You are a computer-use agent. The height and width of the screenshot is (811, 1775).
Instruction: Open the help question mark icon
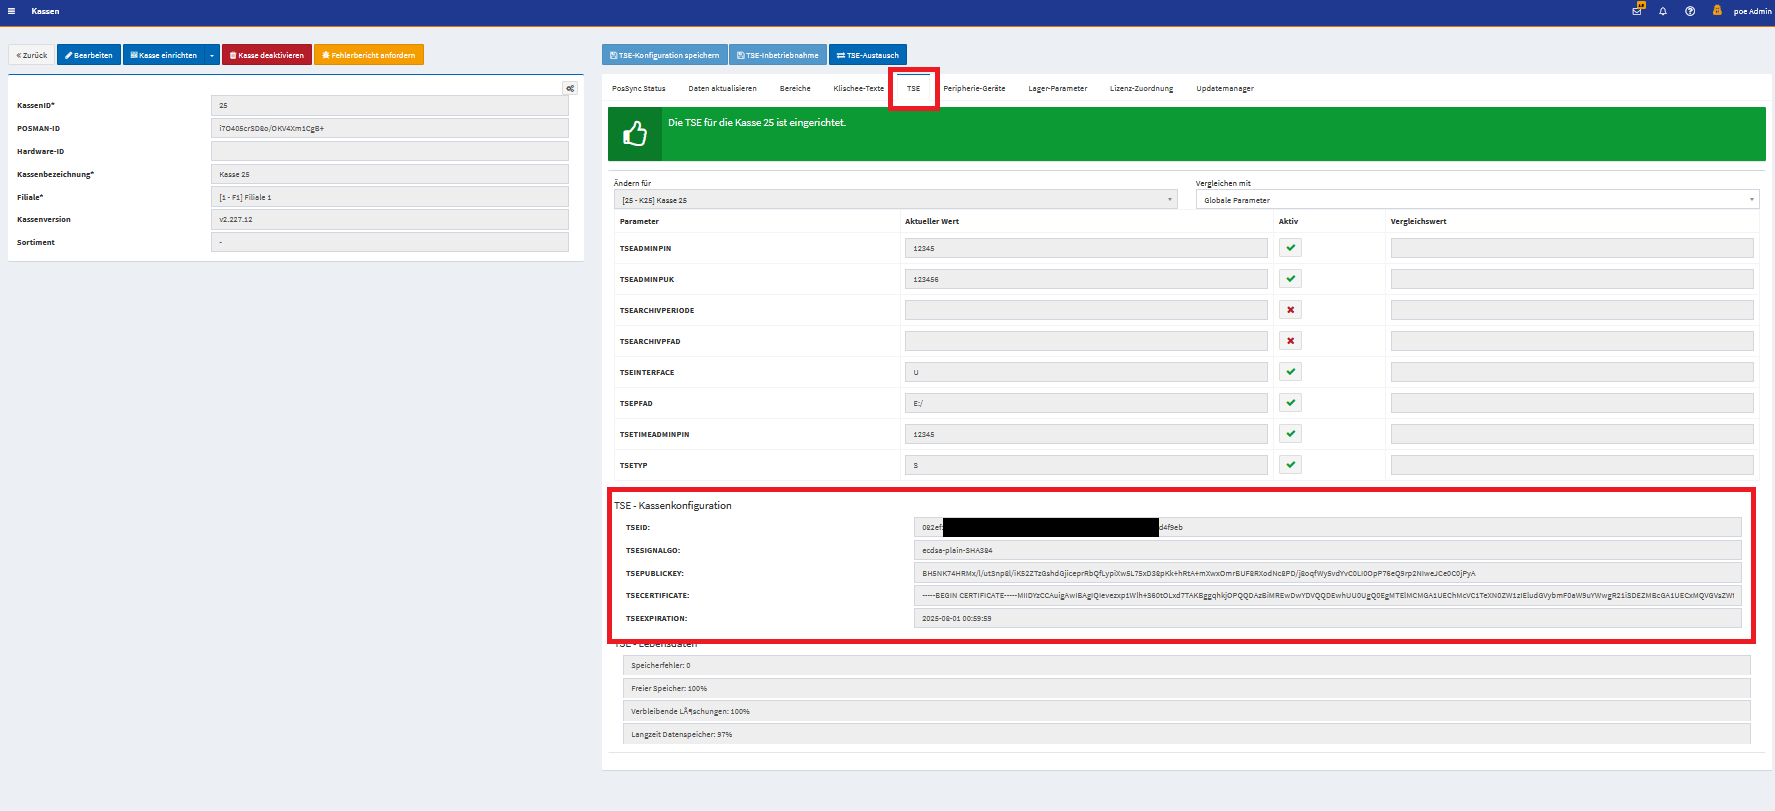[x=1690, y=11]
